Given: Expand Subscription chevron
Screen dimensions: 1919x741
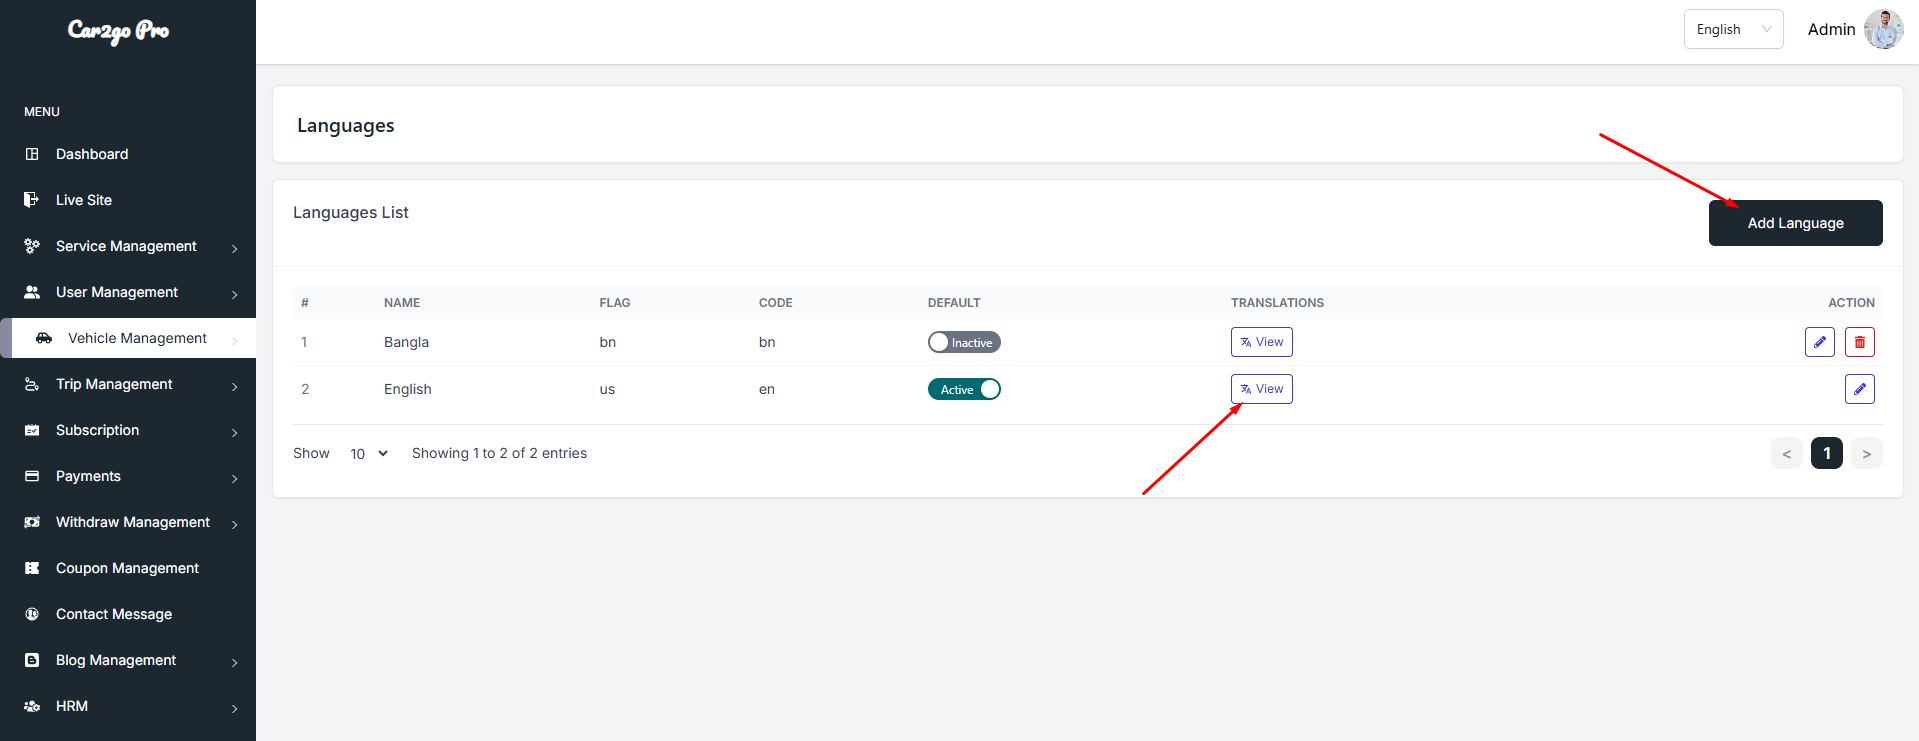Looking at the screenshot, I should [235, 432].
